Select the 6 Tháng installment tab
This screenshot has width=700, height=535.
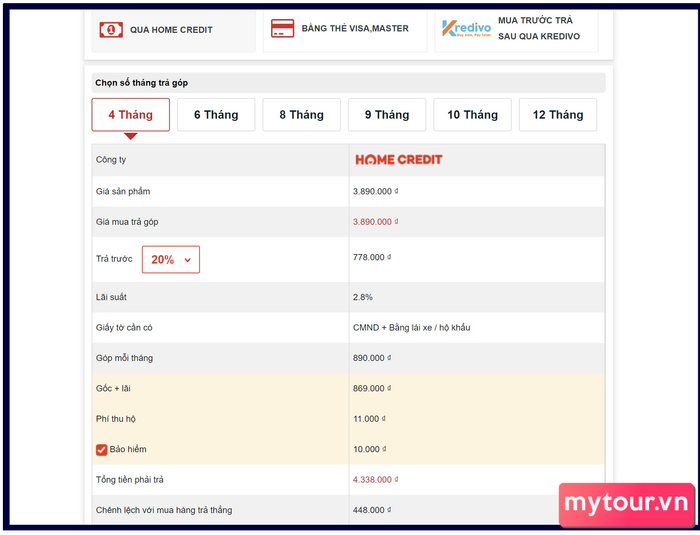[x=216, y=115]
